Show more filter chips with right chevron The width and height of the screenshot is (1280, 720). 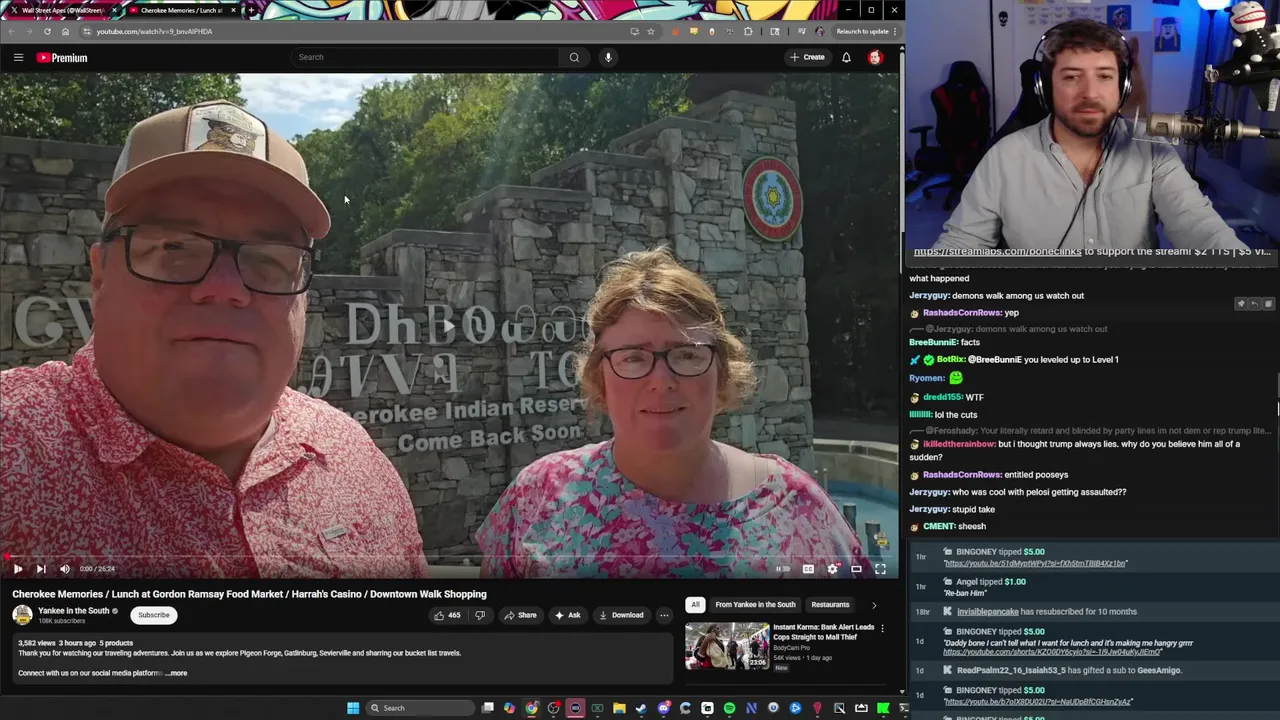pos(874,604)
